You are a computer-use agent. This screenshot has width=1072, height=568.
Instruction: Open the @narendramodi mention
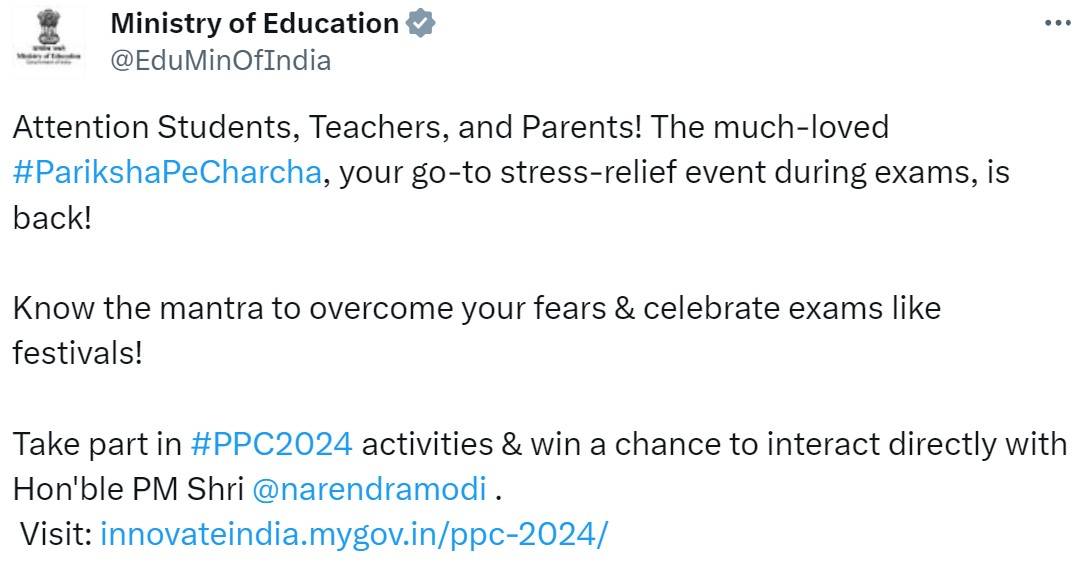(x=369, y=490)
